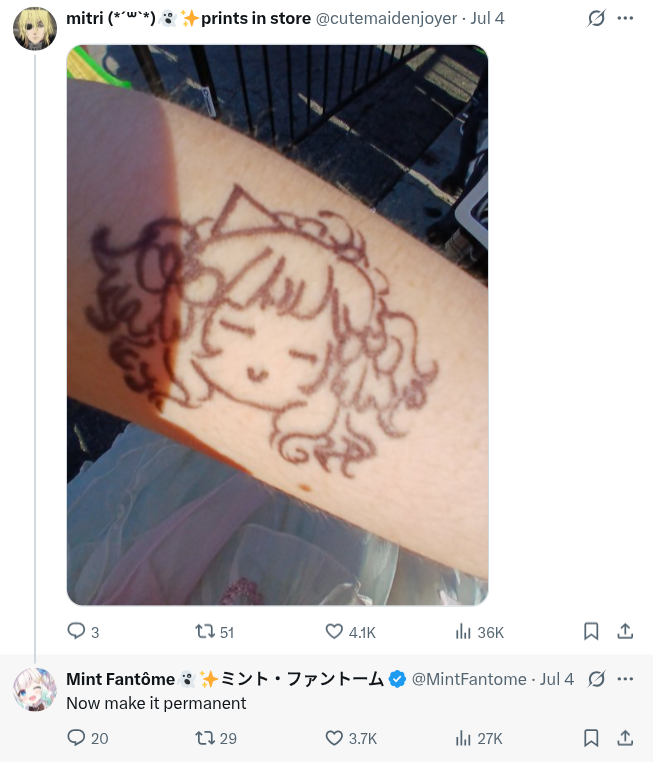Image resolution: width=653 pixels, height=762 pixels.
Task: Open more options on Mint Fantôme's reply
Action: tap(625, 679)
